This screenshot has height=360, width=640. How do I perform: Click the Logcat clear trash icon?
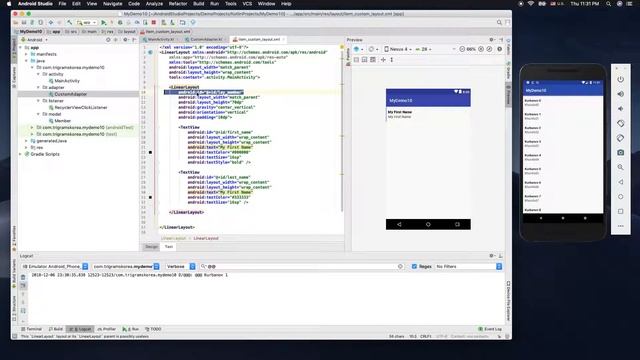(x=23, y=277)
